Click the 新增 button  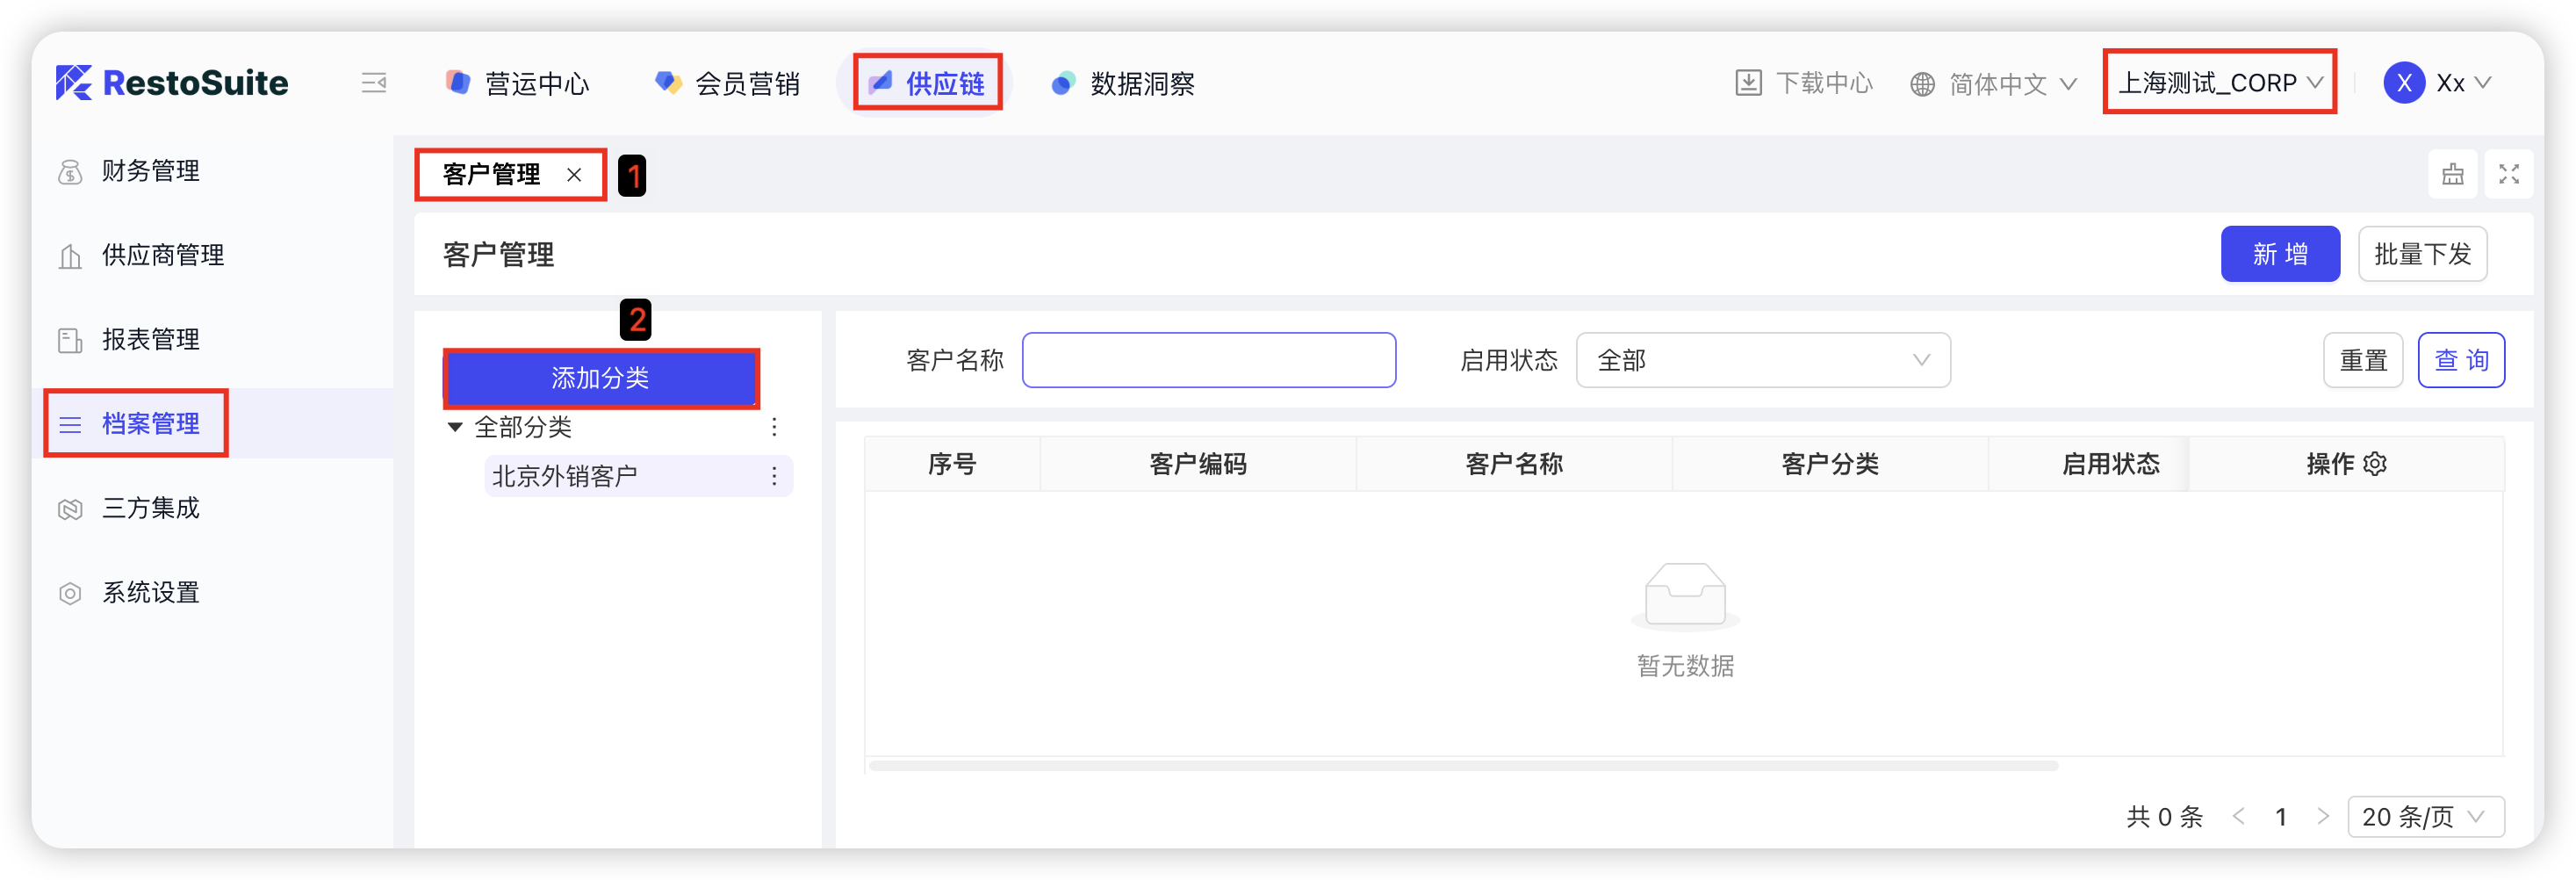[2279, 254]
